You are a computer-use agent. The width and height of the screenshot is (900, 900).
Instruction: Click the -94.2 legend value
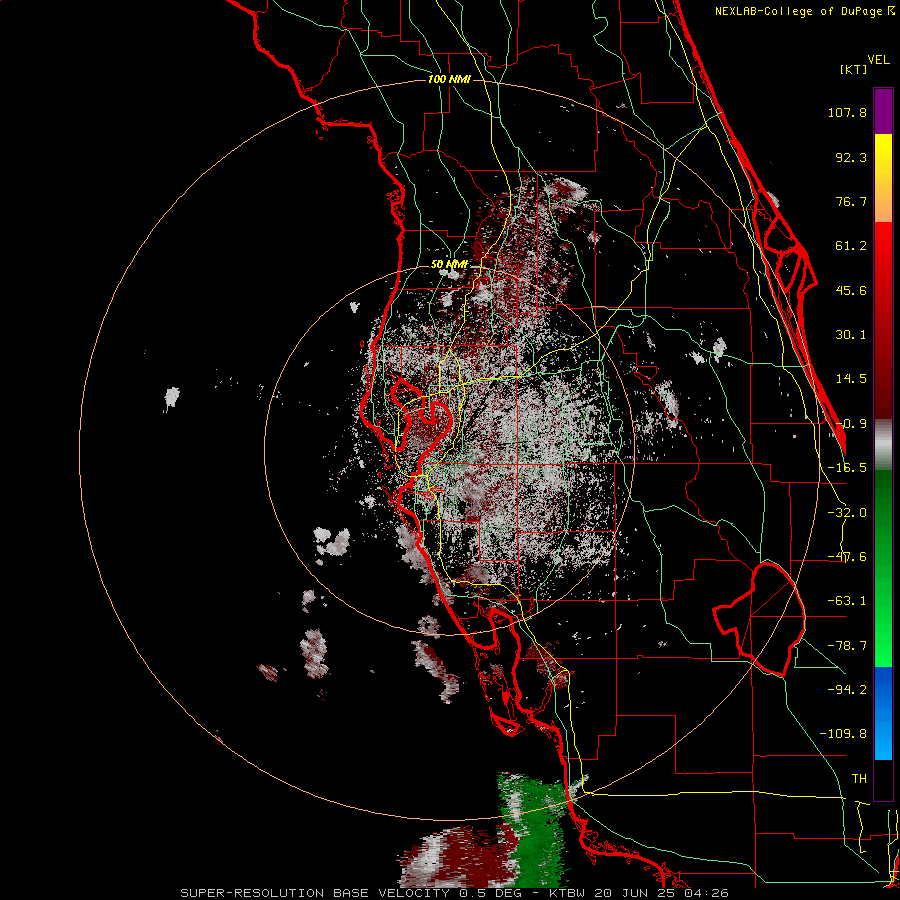click(x=847, y=690)
